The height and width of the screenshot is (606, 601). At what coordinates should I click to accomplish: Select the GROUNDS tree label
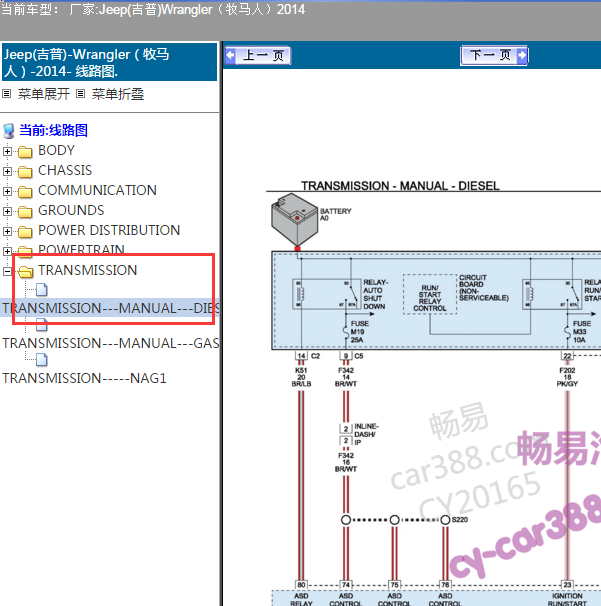(71, 211)
